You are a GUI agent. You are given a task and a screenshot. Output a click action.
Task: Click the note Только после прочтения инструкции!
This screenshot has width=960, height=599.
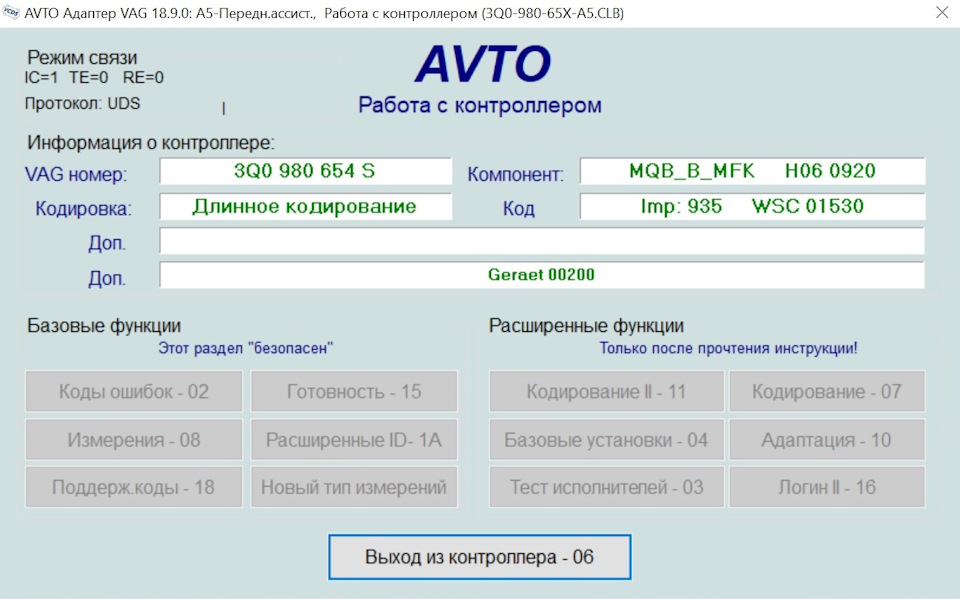728,348
